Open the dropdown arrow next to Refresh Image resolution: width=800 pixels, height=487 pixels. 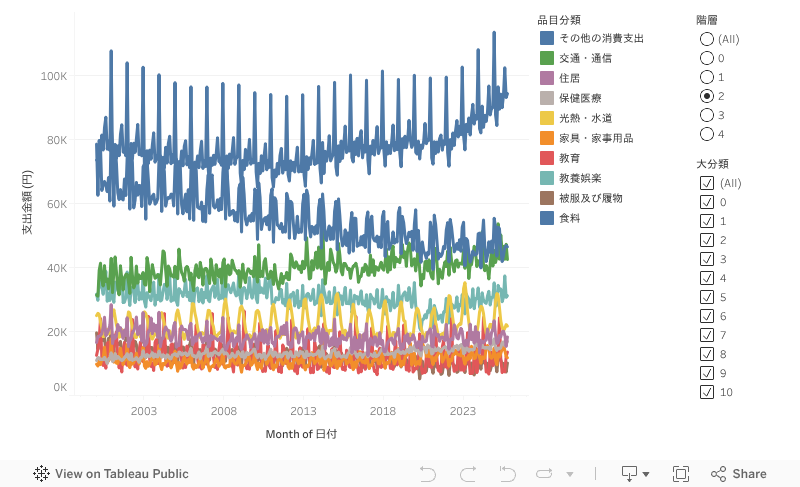[x=570, y=474]
